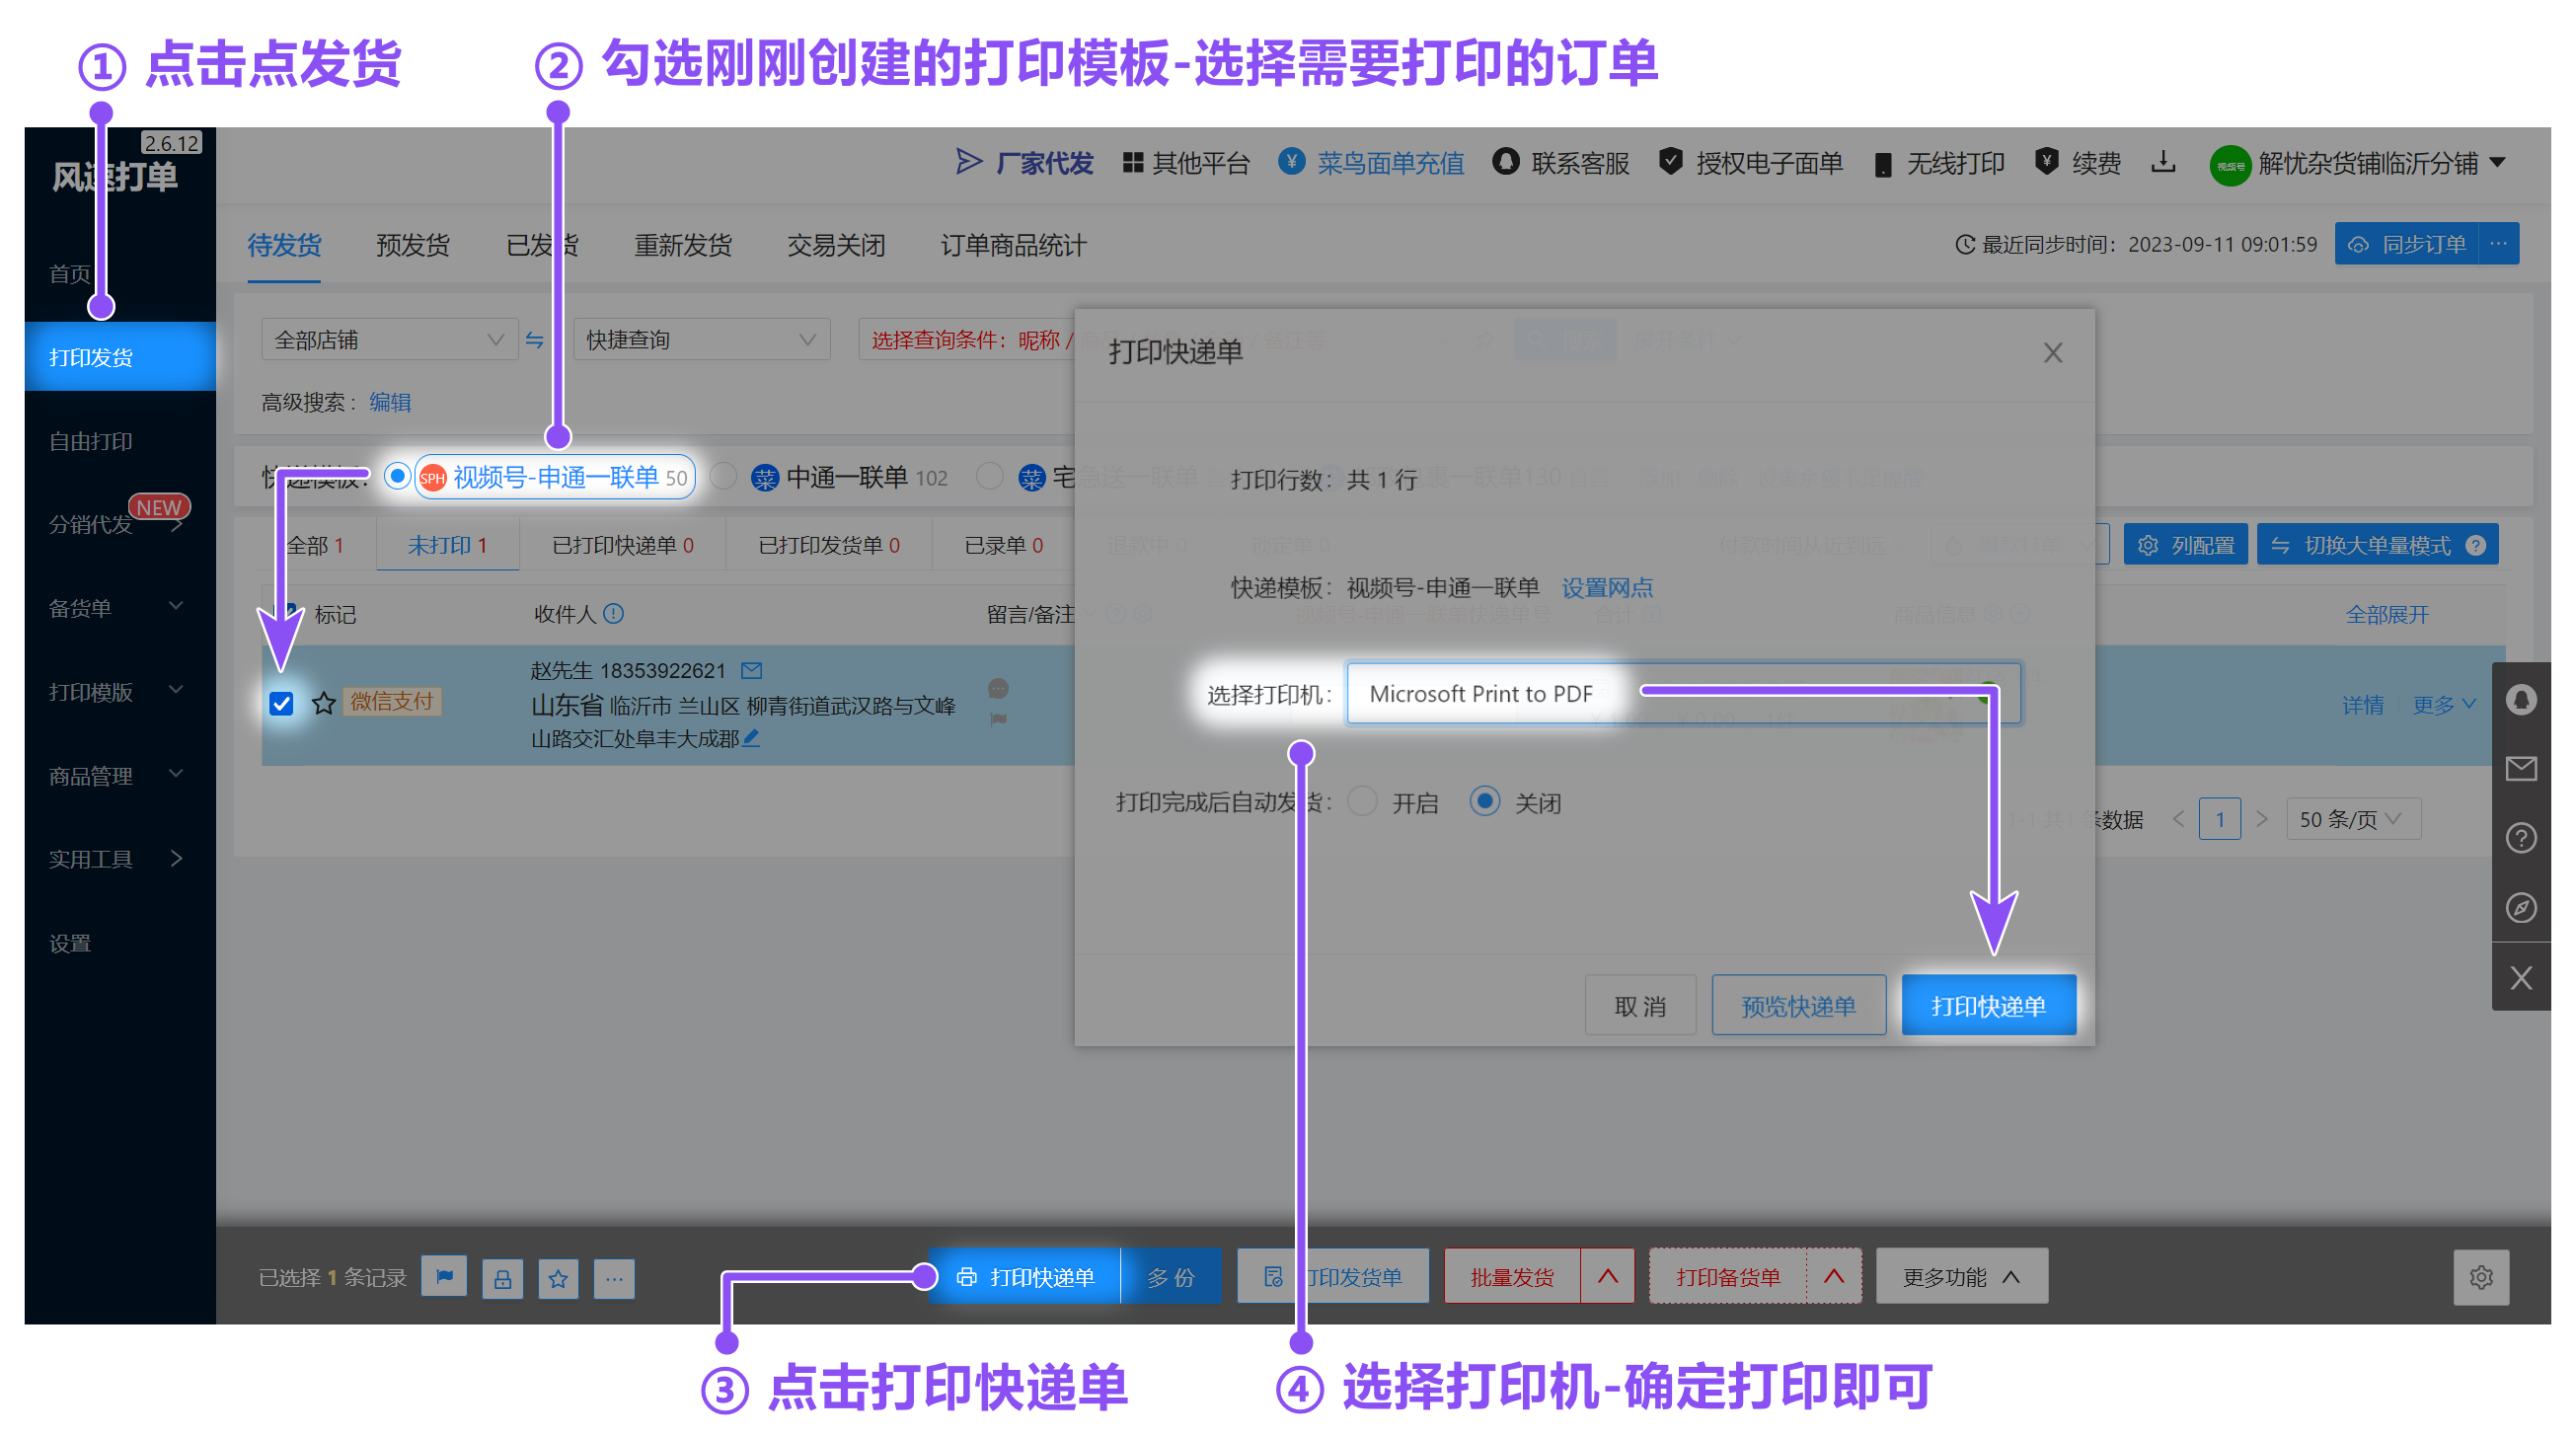Click the swap icon next to 全部店铺

click(535, 340)
